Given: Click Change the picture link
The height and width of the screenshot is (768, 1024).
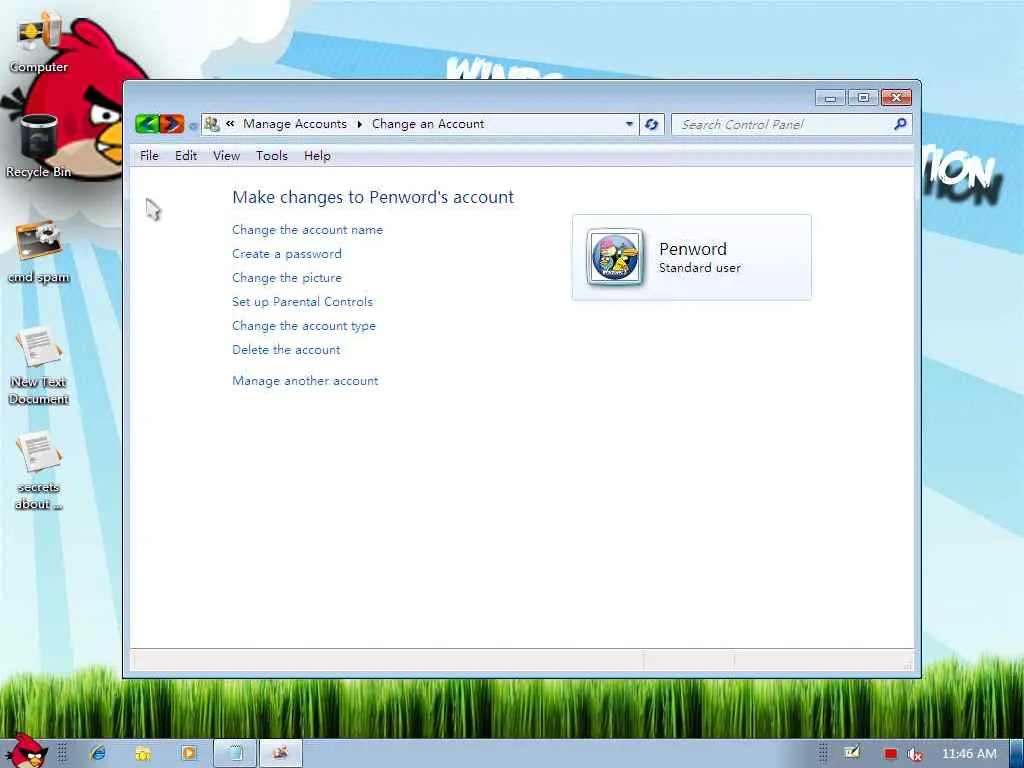Looking at the screenshot, I should point(287,278).
